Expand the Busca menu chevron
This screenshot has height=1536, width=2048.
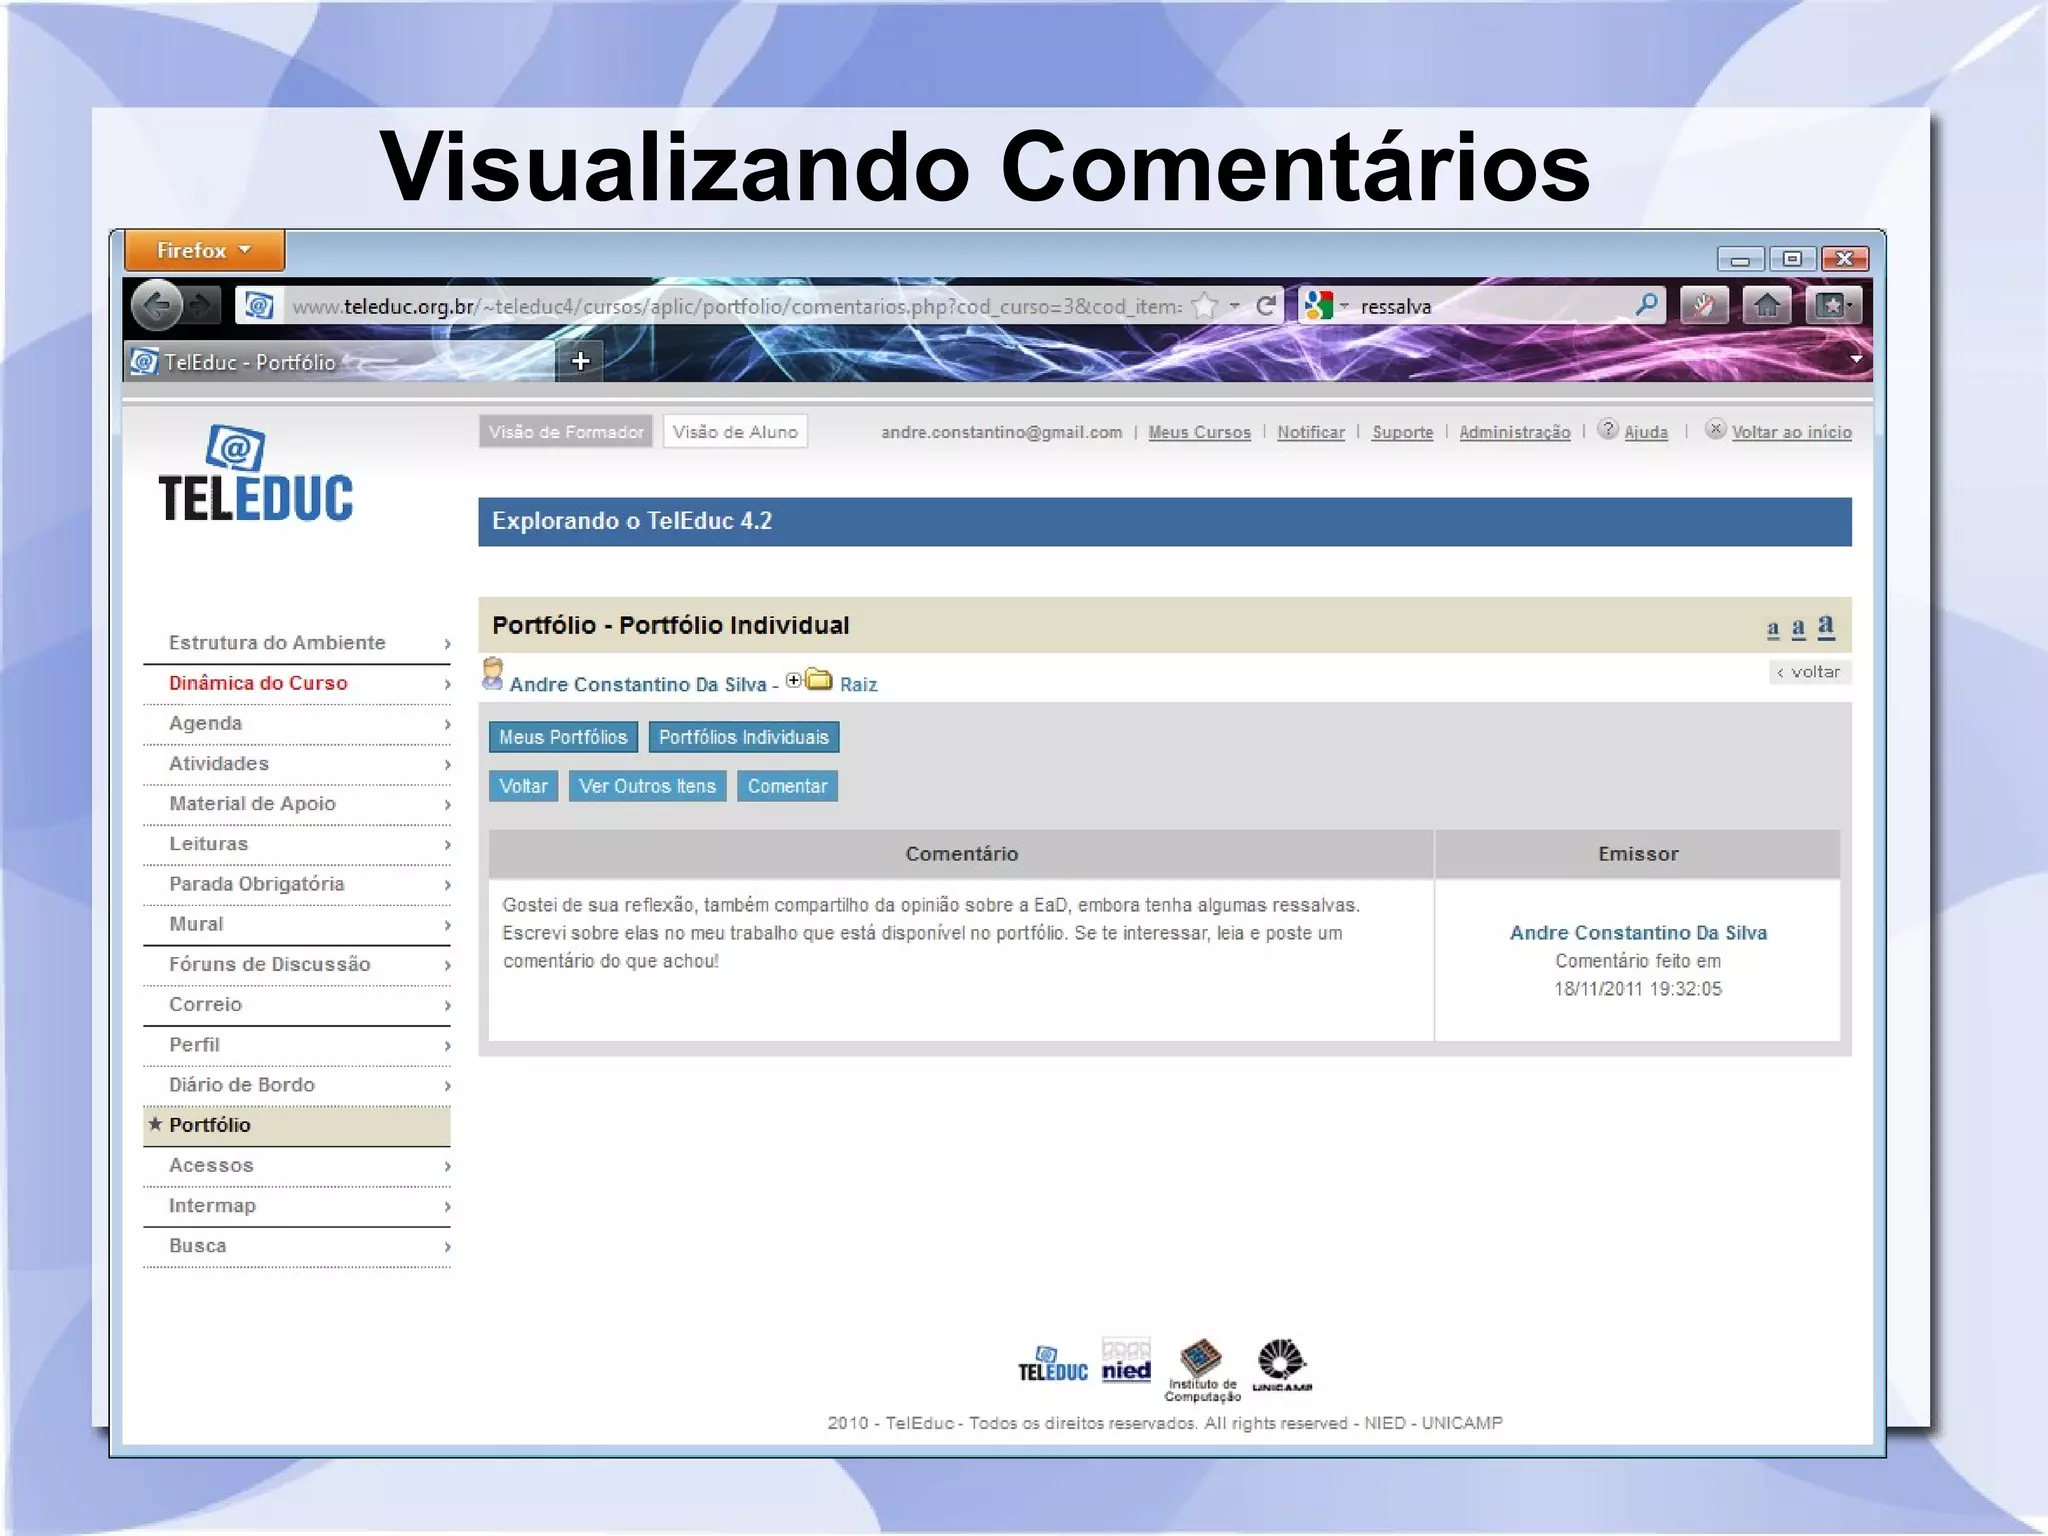coord(447,1247)
